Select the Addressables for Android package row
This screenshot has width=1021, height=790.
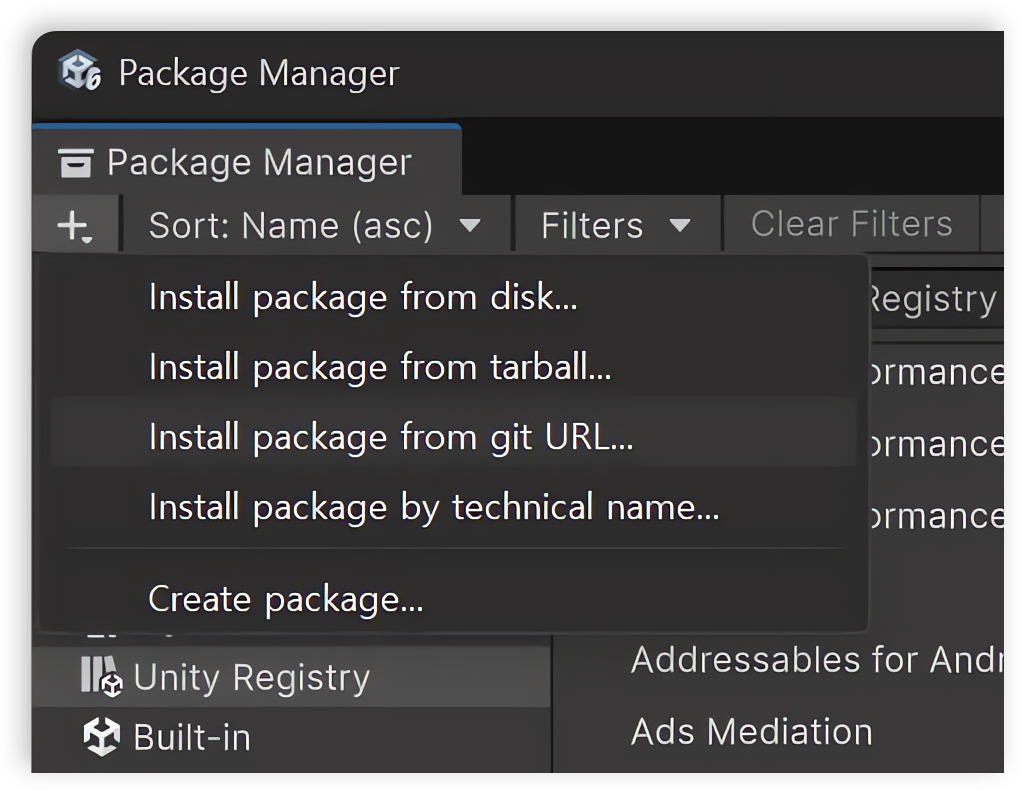tap(779, 659)
